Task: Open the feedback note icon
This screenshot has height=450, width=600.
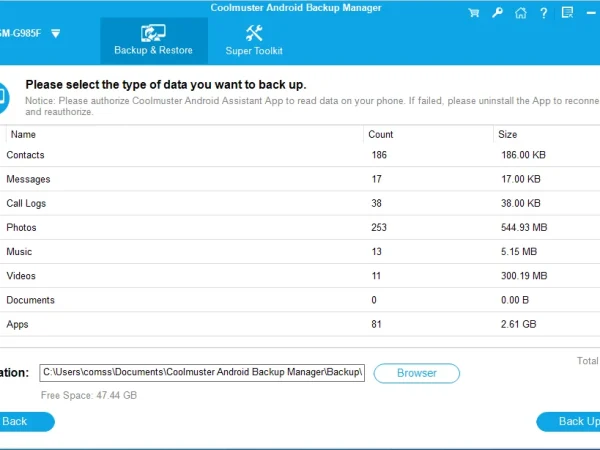Action: 568,13
